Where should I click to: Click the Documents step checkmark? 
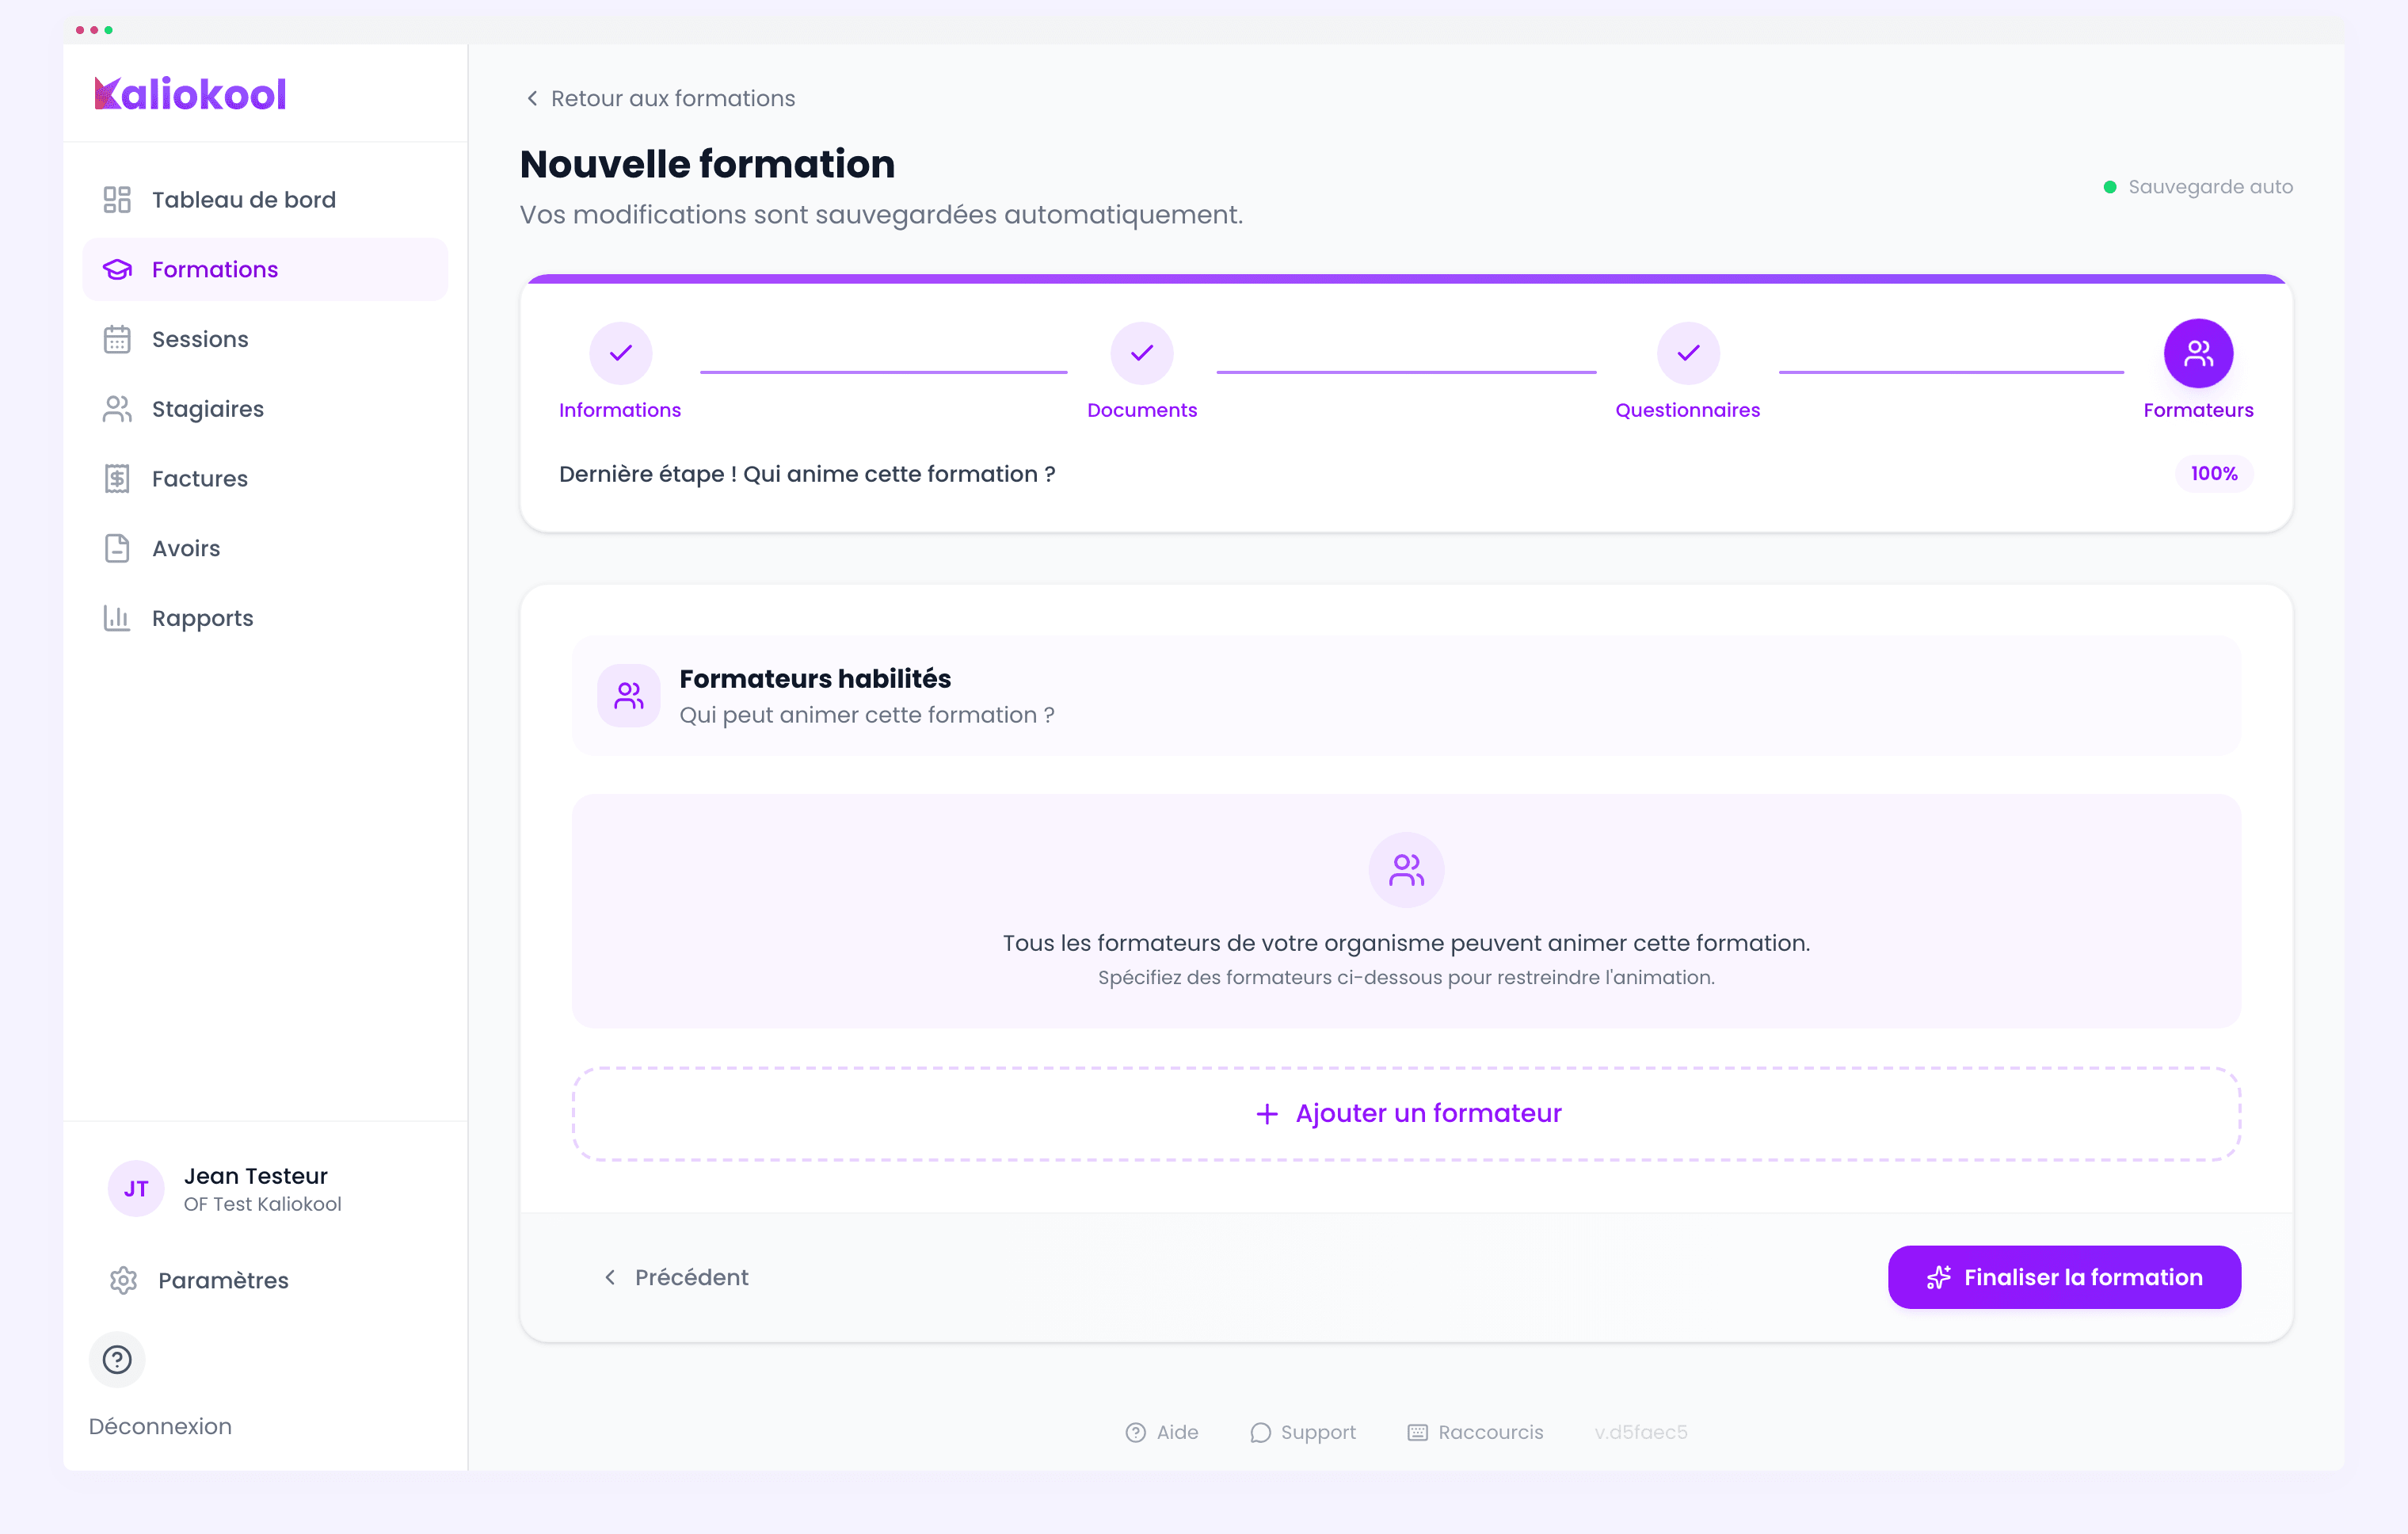click(x=1141, y=353)
